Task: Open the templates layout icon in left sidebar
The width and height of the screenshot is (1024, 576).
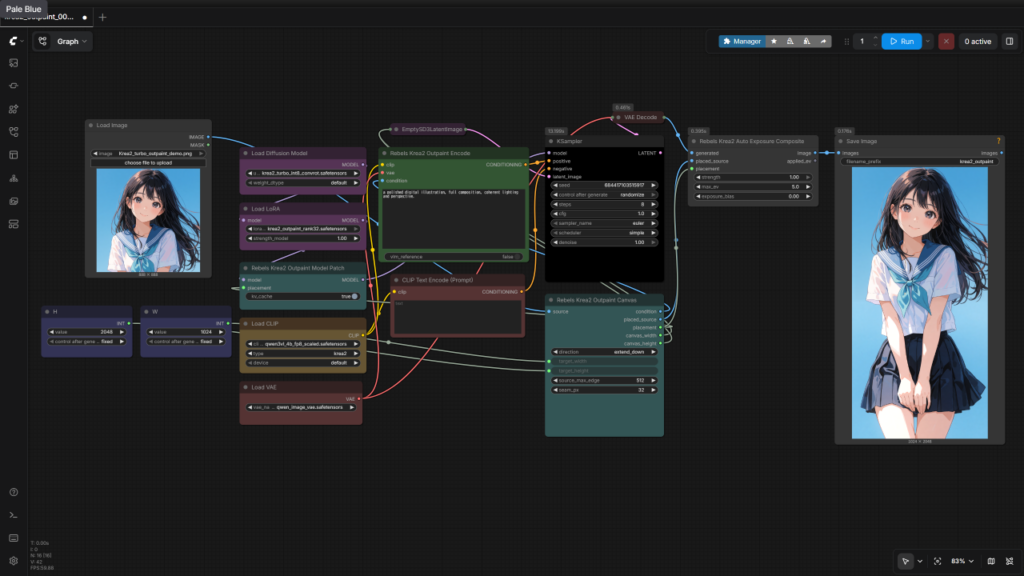Action: tap(14, 155)
